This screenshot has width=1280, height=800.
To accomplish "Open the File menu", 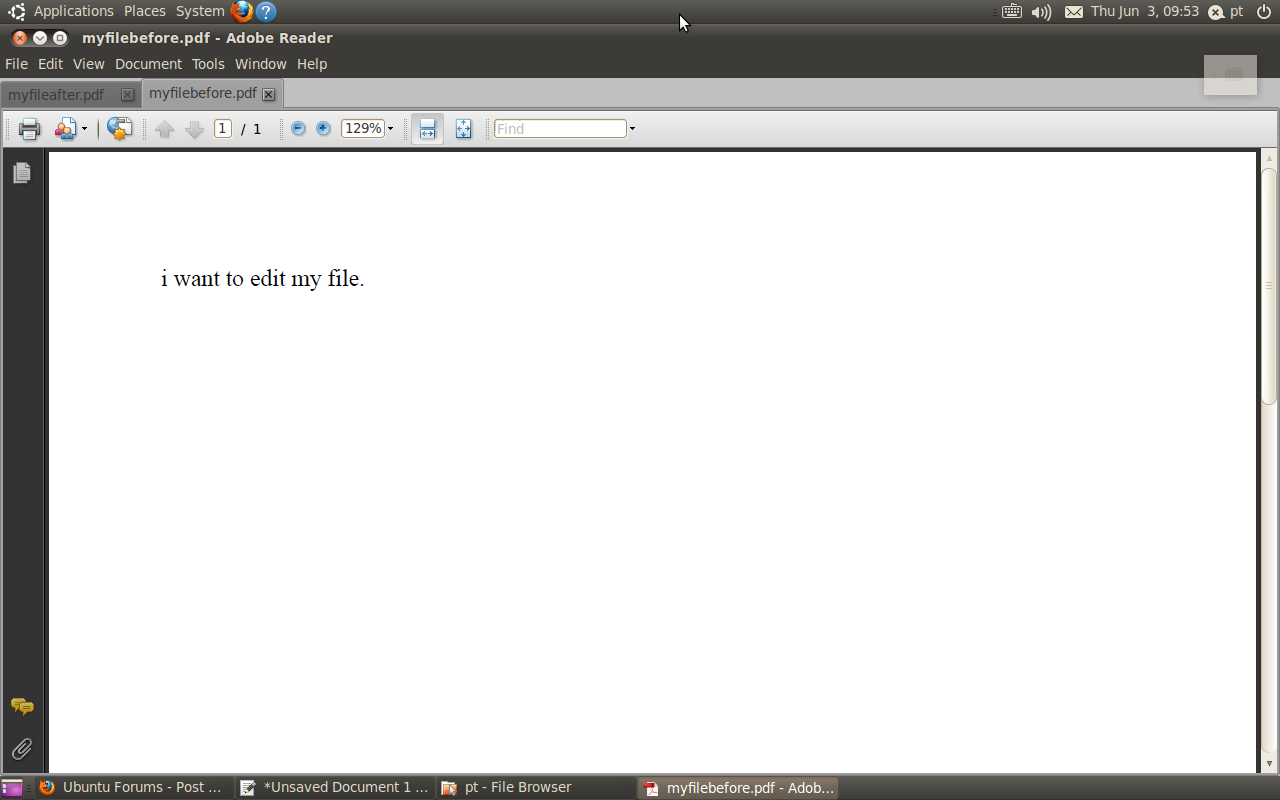I will tap(16, 64).
